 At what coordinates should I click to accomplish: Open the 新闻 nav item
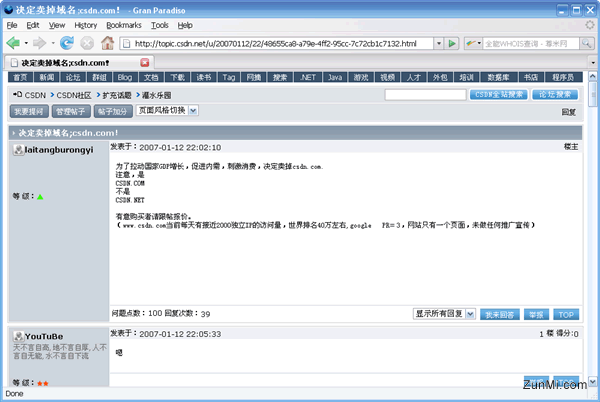pyautogui.click(x=47, y=77)
